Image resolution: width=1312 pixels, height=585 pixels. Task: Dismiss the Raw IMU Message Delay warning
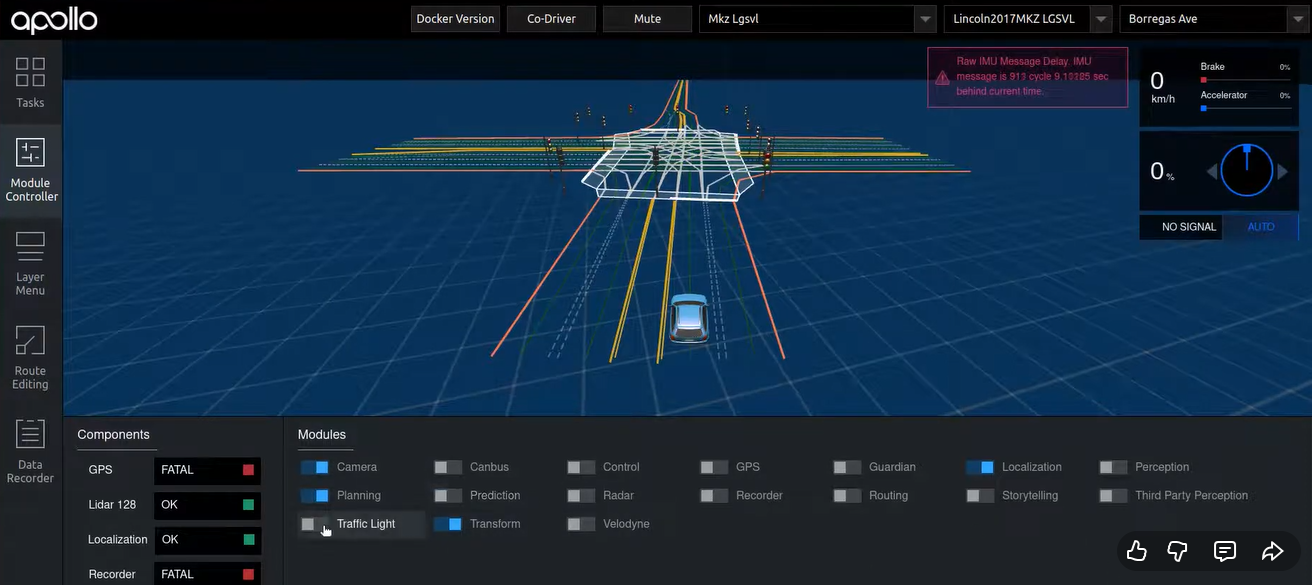click(1027, 77)
